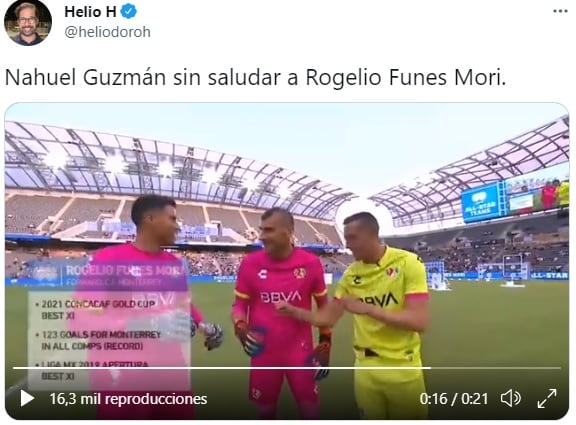The image size is (576, 425).
Task: Click the middle goalkeeper in pink
Action: pyautogui.click(x=281, y=312)
